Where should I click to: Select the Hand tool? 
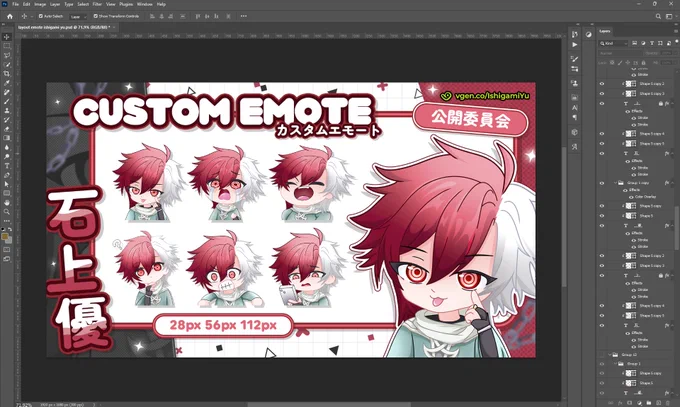pyautogui.click(x=7, y=203)
